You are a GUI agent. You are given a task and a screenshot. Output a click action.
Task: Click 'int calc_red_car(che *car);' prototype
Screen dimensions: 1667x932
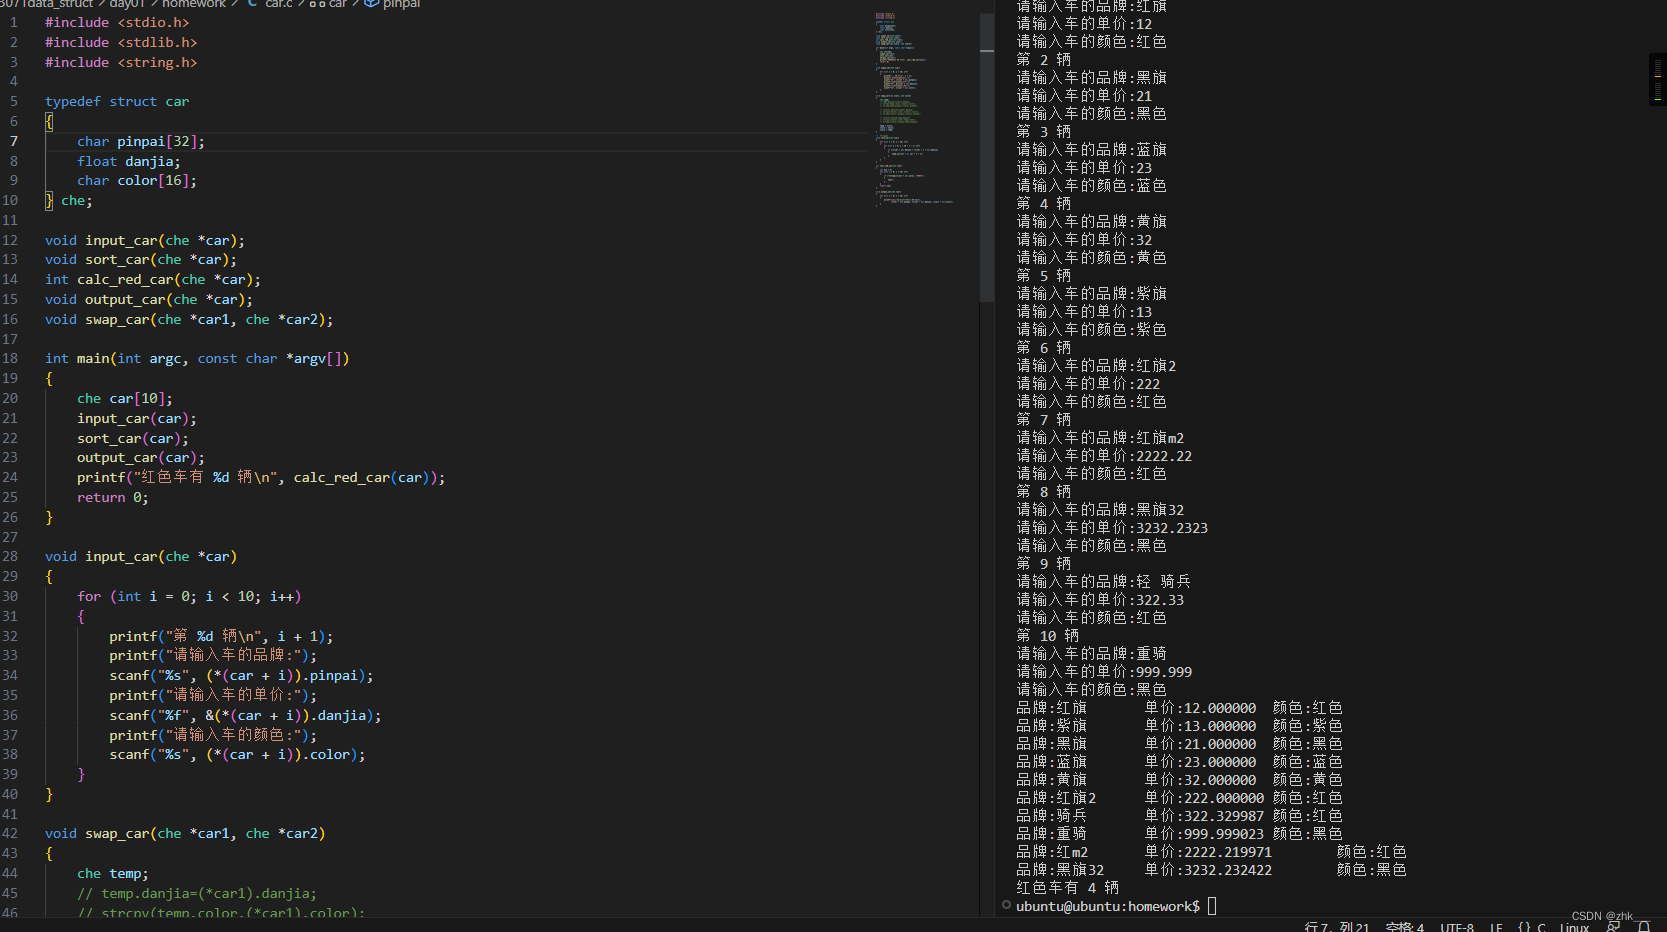pyautogui.click(x=153, y=279)
